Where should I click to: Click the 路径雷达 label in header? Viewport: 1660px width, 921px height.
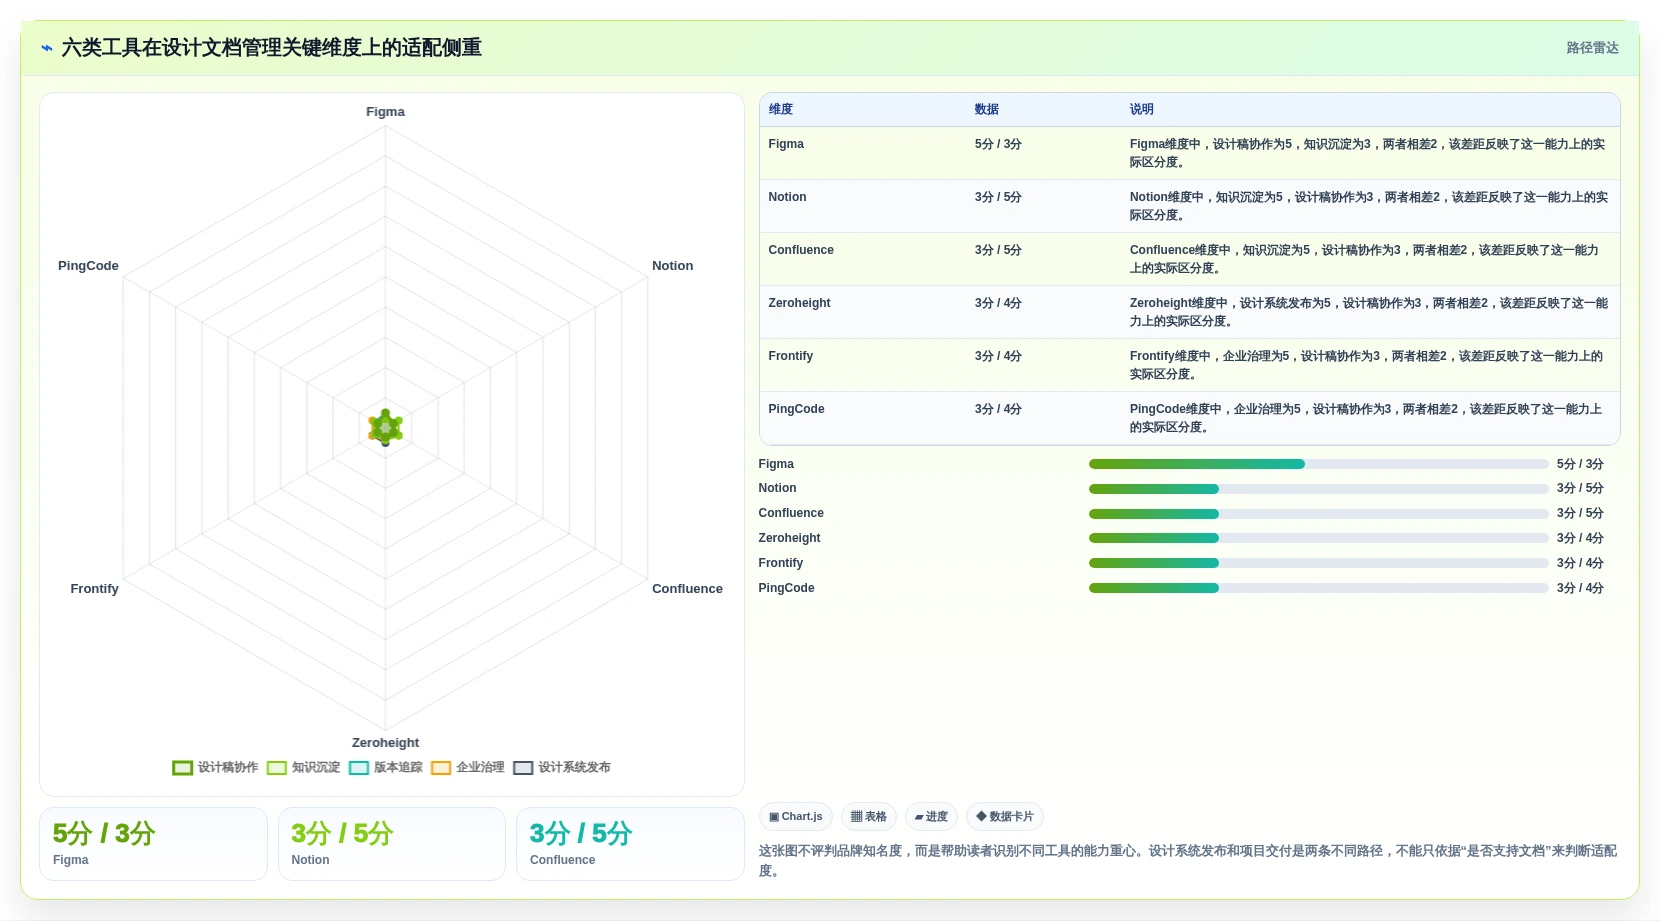1592,48
